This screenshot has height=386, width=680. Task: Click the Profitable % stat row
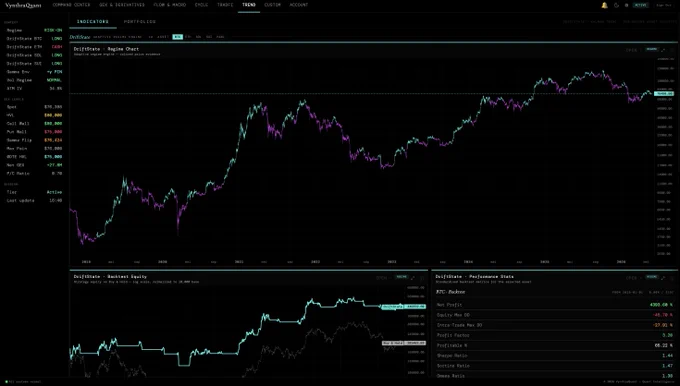coord(554,346)
